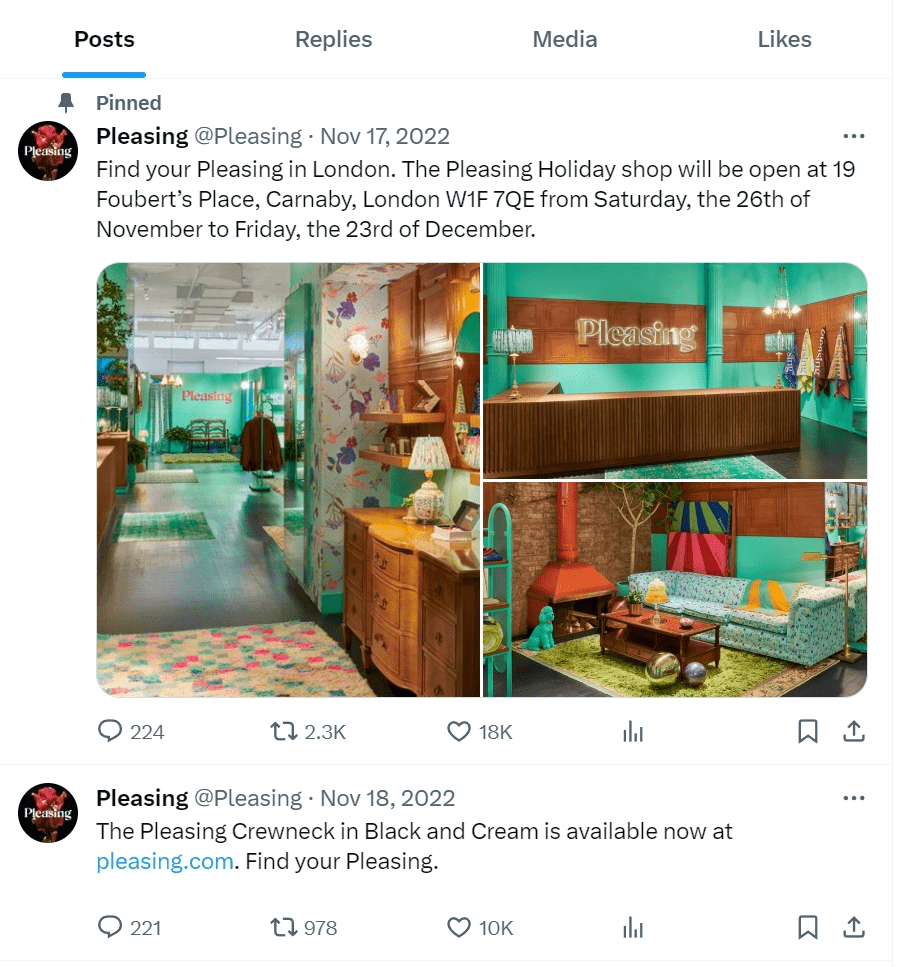Bookmark the Crewneck post

tap(808, 928)
